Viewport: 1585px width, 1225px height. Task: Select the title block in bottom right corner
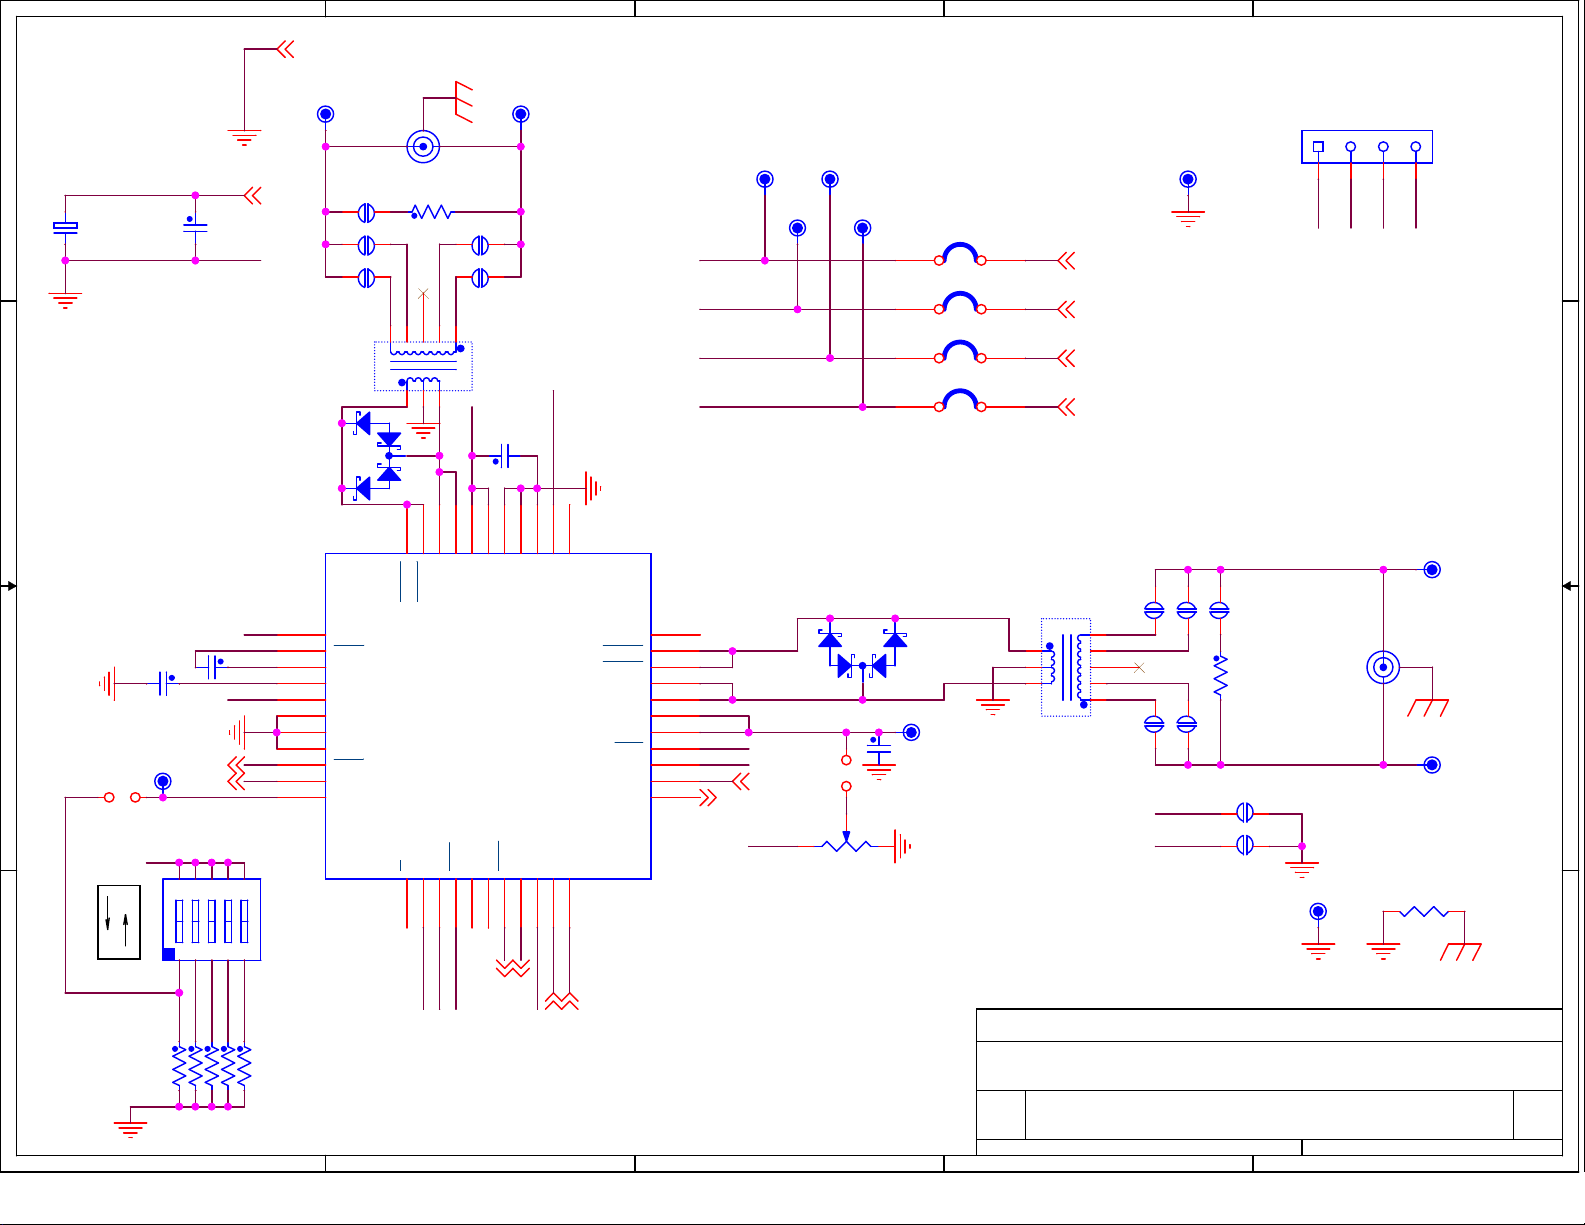coord(1269,1082)
